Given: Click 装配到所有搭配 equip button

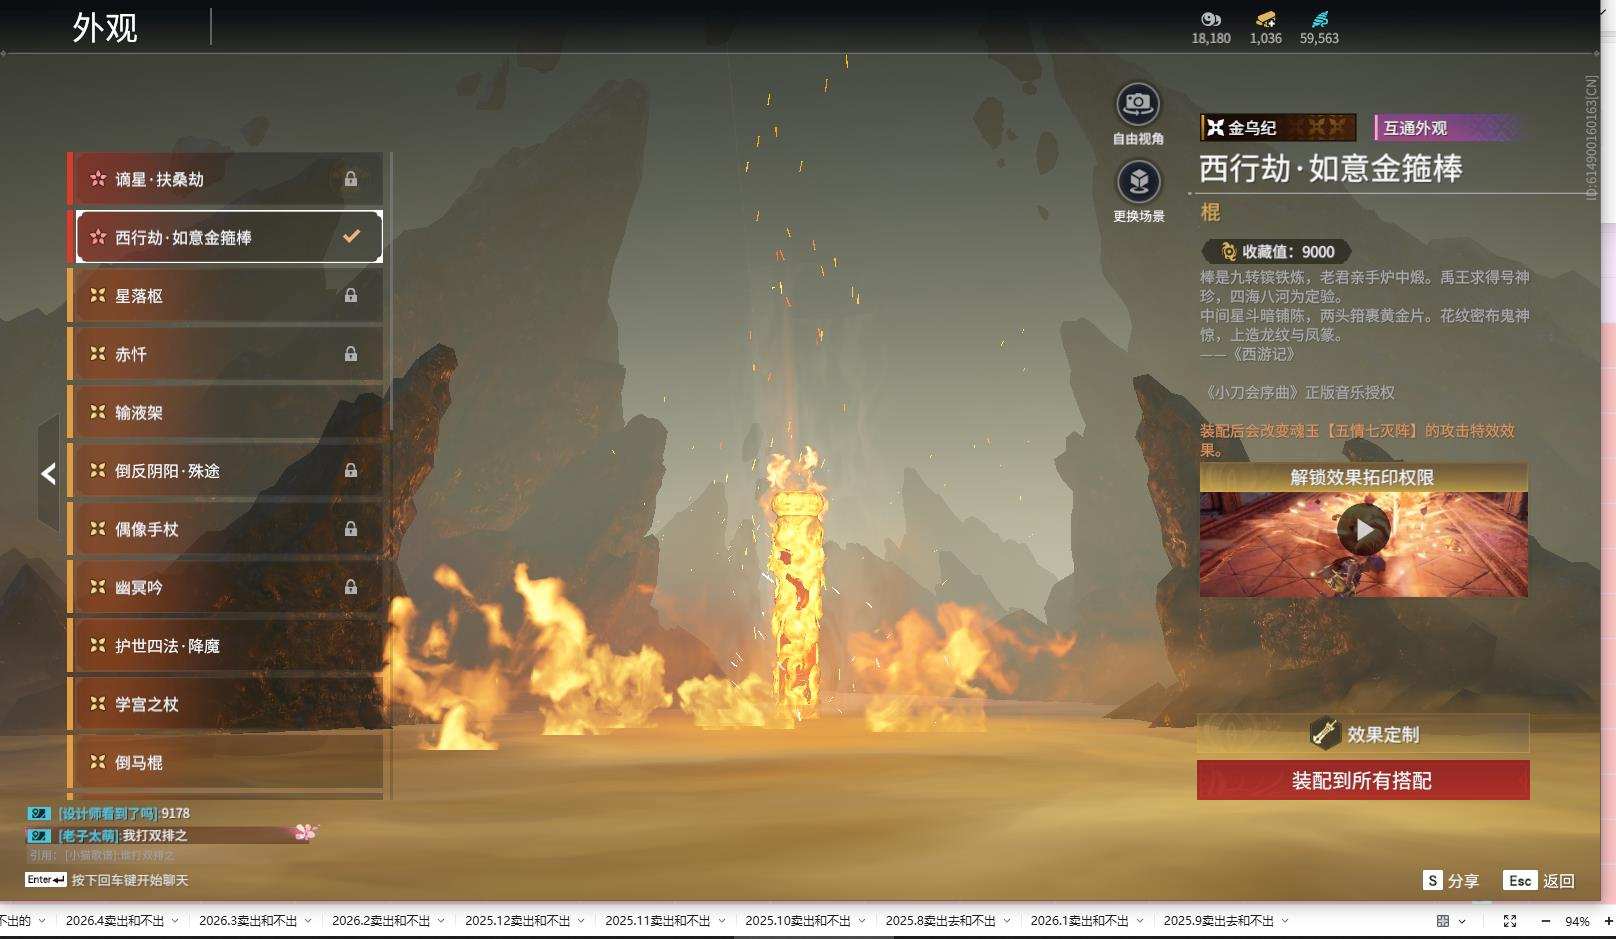Looking at the screenshot, I should [1363, 780].
